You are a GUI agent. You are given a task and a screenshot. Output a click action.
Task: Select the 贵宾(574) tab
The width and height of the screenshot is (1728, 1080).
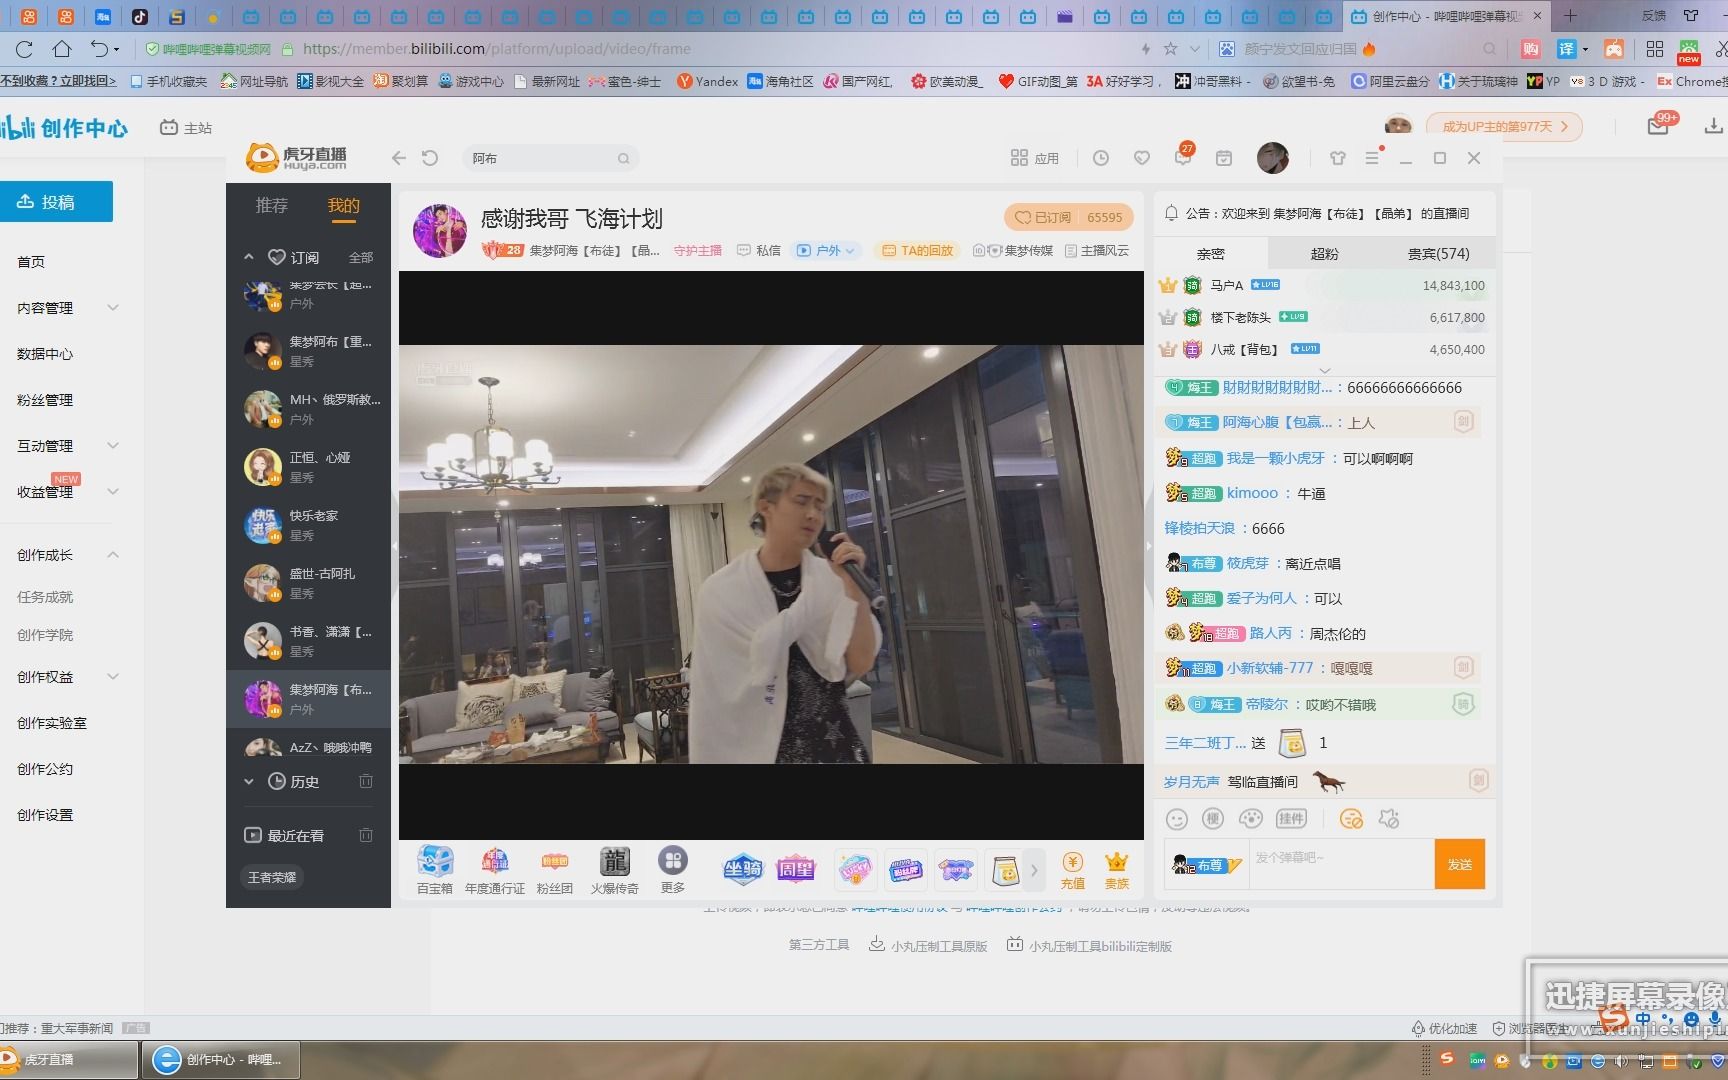pyautogui.click(x=1438, y=254)
